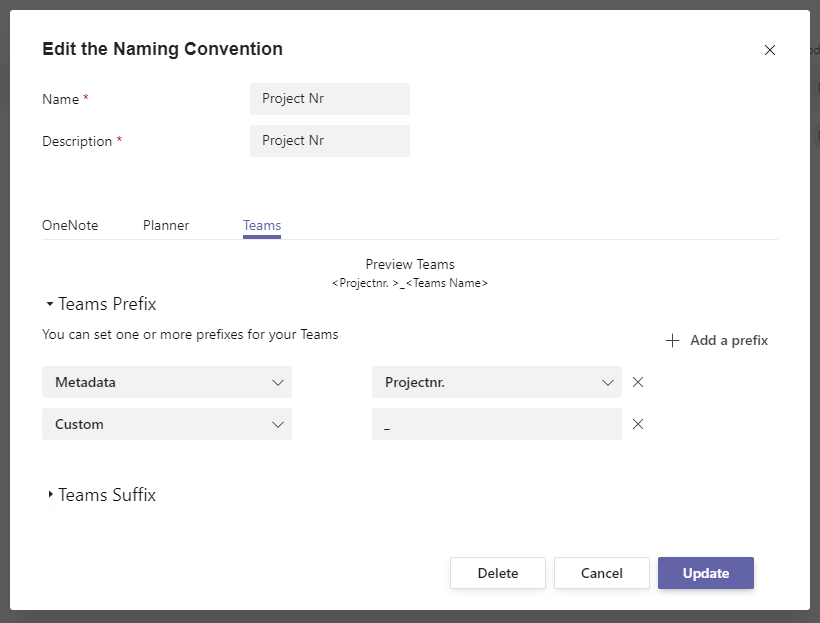This screenshot has height=623, width=820.
Task: Click the 'You can set one or more prefixes' text
Action: (x=190, y=335)
